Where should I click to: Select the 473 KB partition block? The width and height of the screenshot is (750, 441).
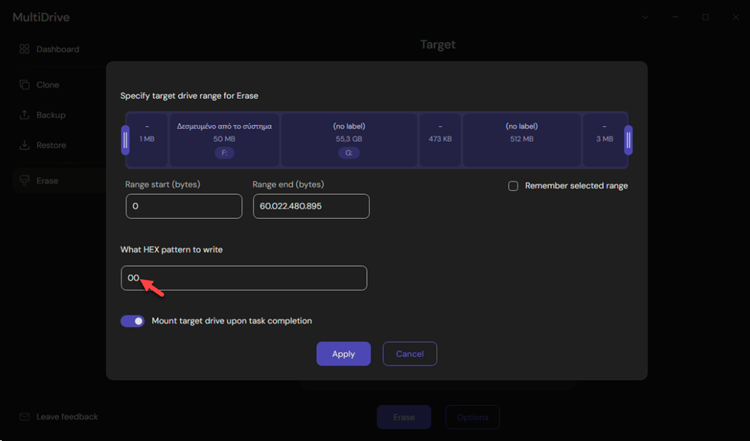[x=440, y=140]
